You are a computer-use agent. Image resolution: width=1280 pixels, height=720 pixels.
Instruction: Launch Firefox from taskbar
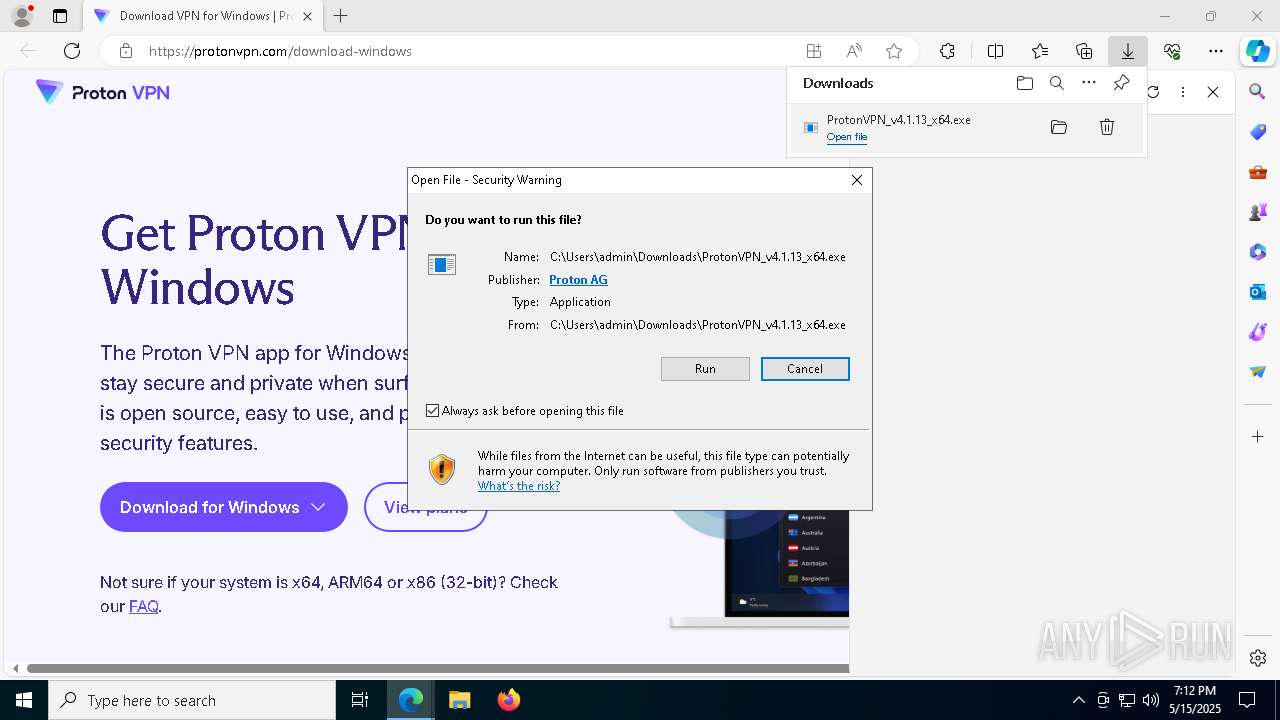tap(509, 700)
